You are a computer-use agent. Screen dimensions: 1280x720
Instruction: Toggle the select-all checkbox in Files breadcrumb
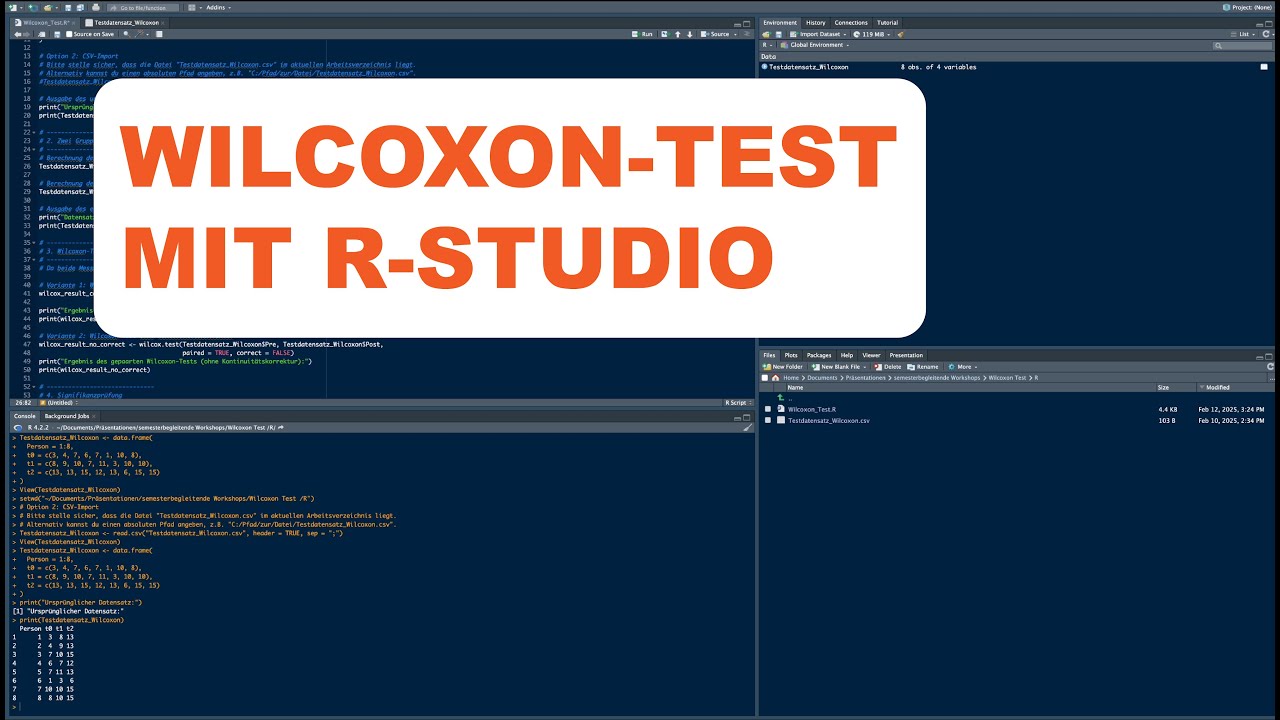pos(765,378)
